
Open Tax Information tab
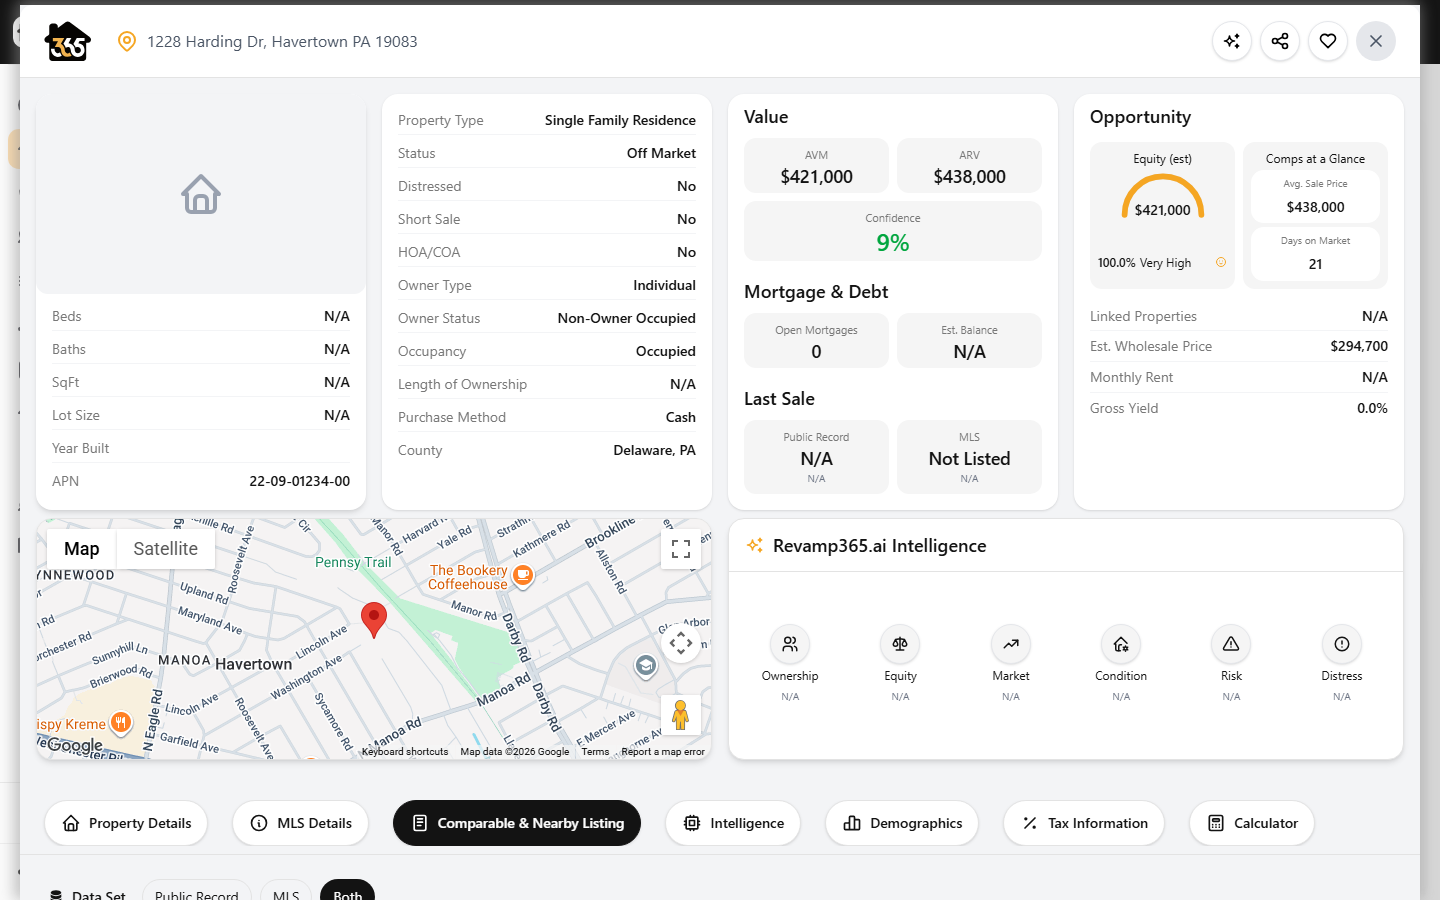point(1084,823)
